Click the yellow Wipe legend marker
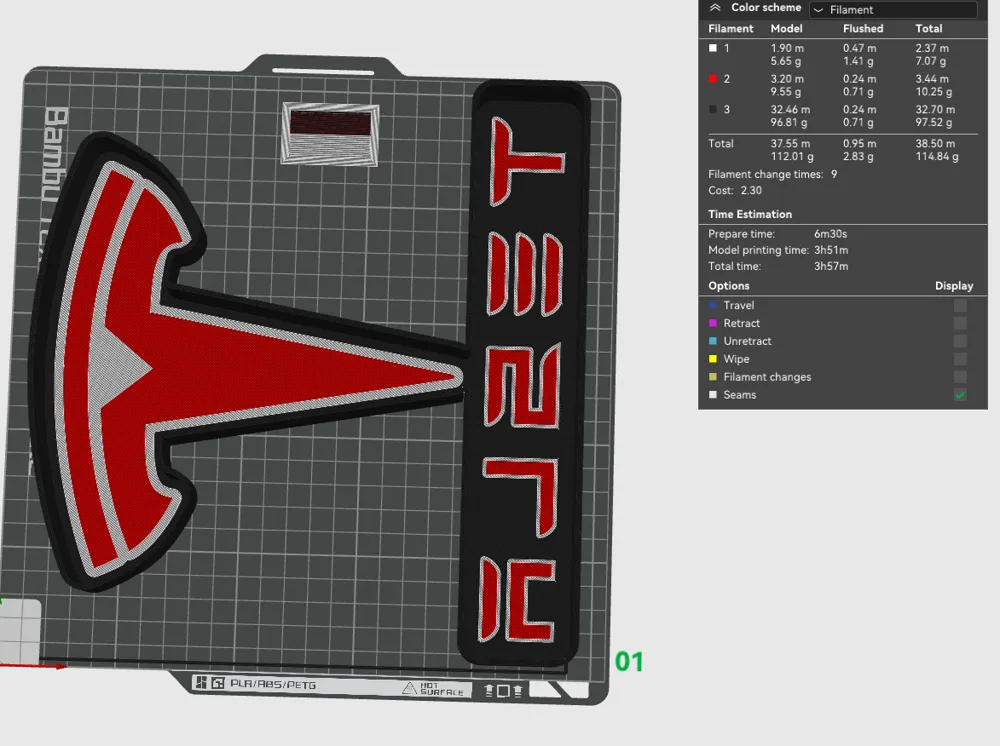Screen dimensions: 1000x746 [x=713, y=359]
